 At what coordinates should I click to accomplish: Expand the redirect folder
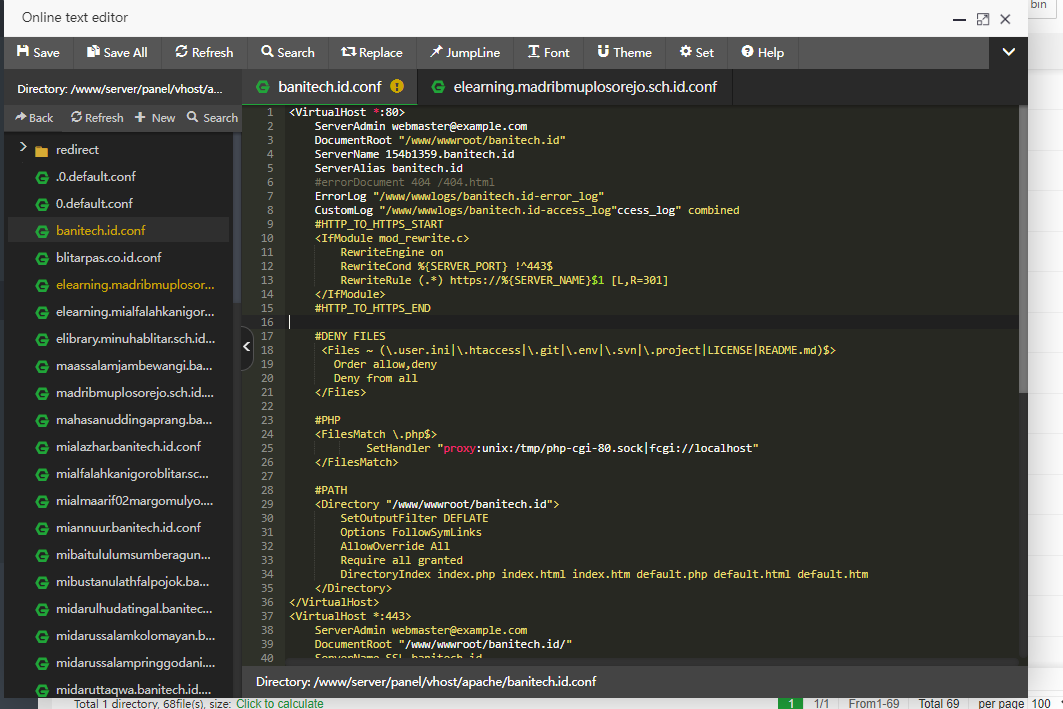click(22, 149)
